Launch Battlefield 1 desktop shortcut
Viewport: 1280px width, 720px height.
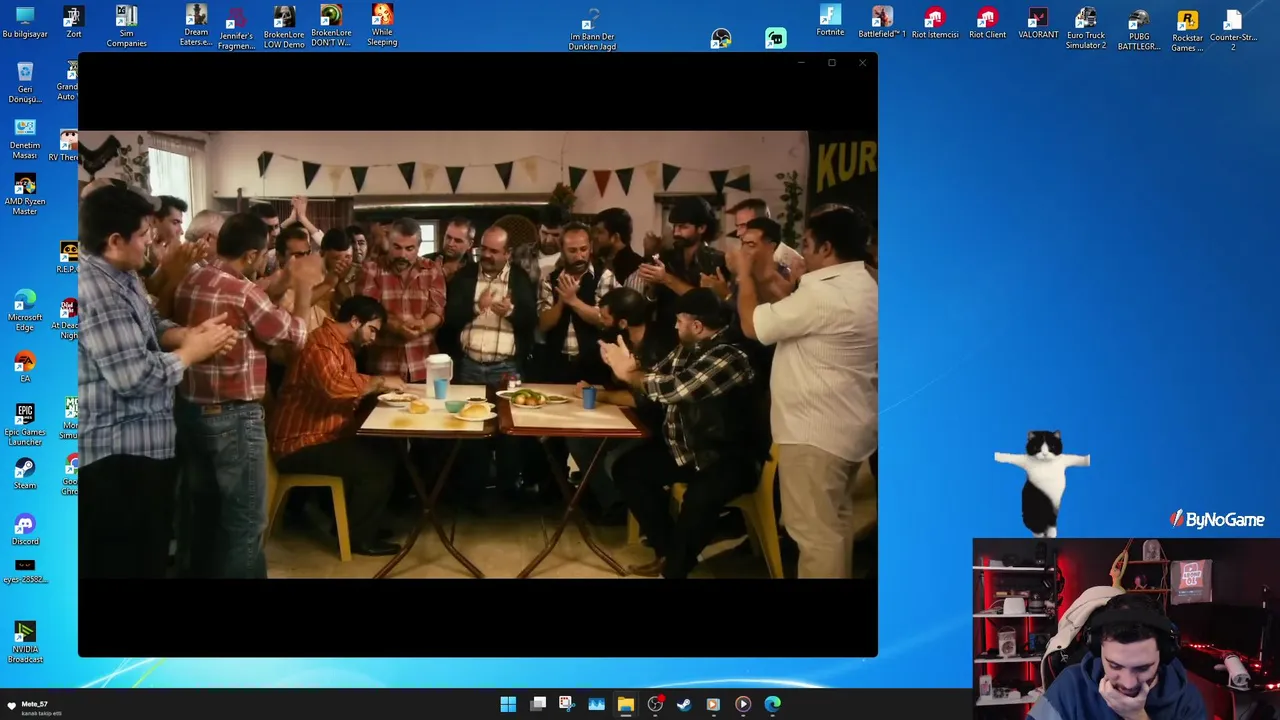tap(882, 22)
